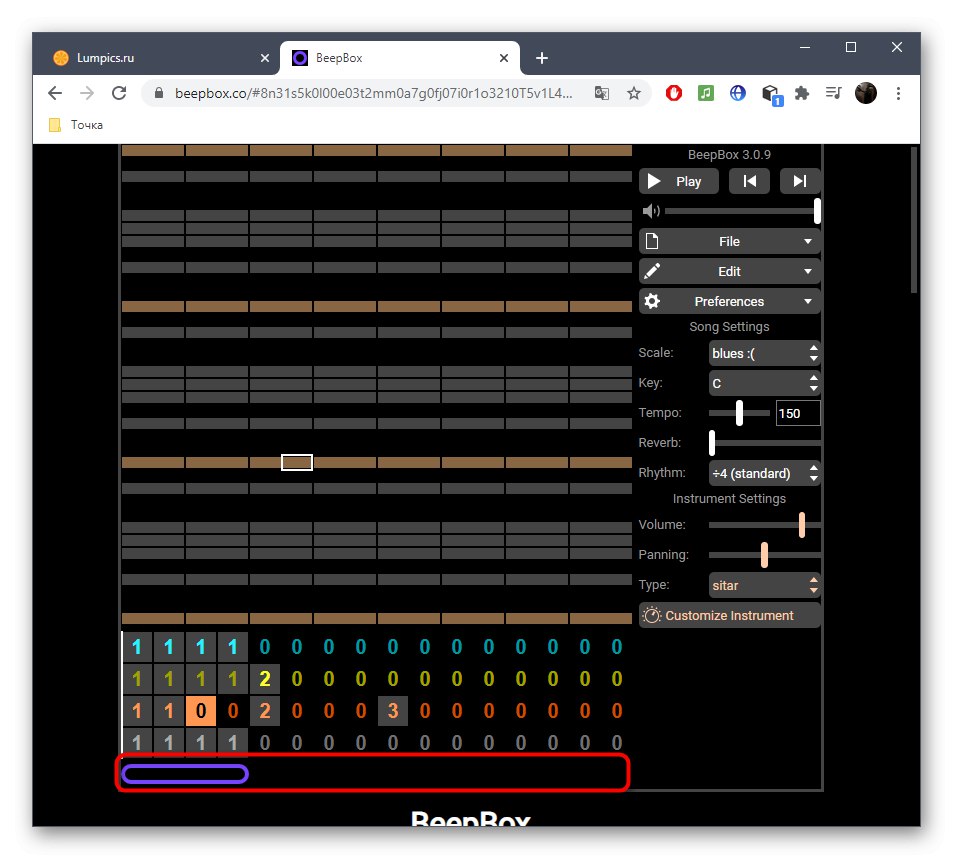
Task: Select the yellow pattern cell numbered 2
Action: coord(264,678)
